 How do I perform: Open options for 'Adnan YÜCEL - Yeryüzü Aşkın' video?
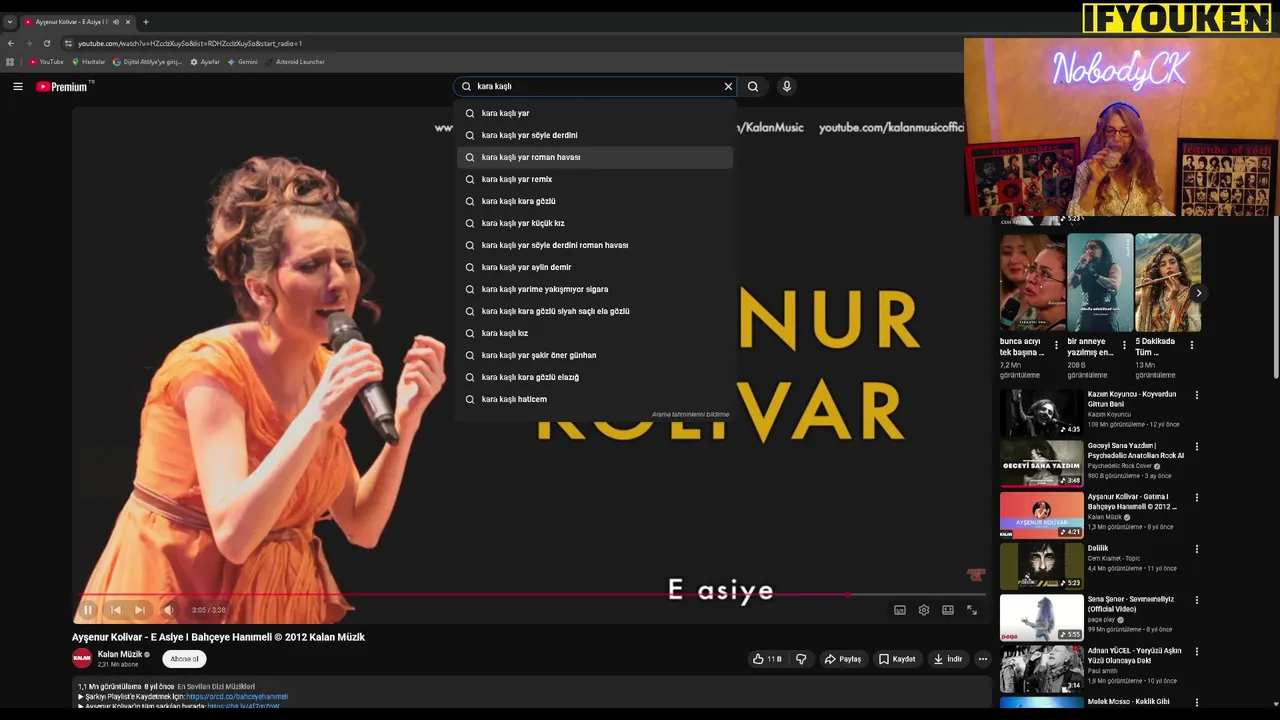click(x=1196, y=651)
